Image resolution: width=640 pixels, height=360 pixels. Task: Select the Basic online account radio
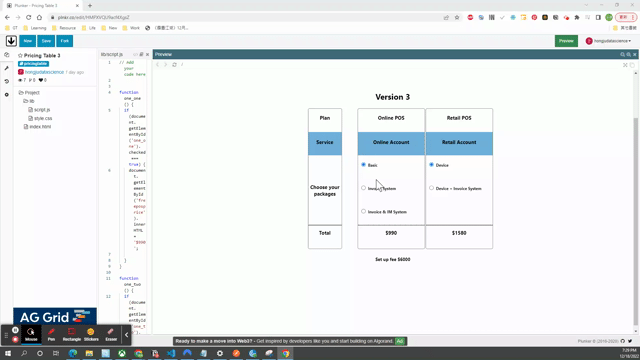(x=363, y=164)
